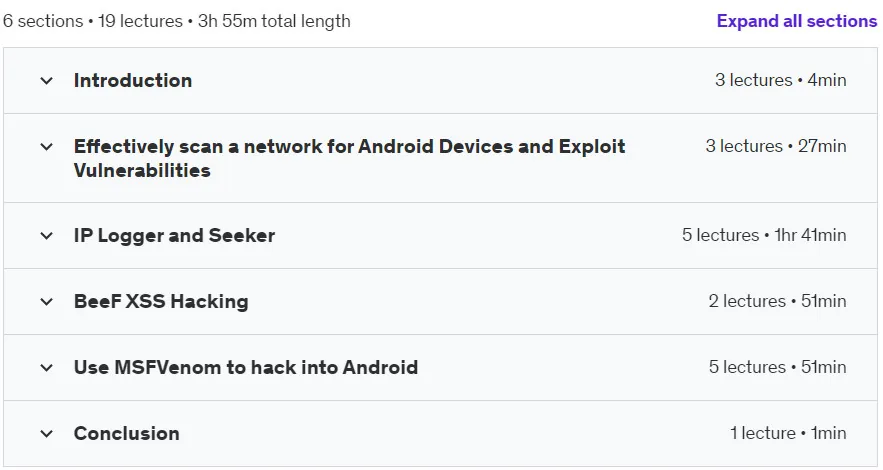This screenshot has height=470, width=883.
Task: Toggle chevron for Use MSFVenom section
Action: [47, 368]
